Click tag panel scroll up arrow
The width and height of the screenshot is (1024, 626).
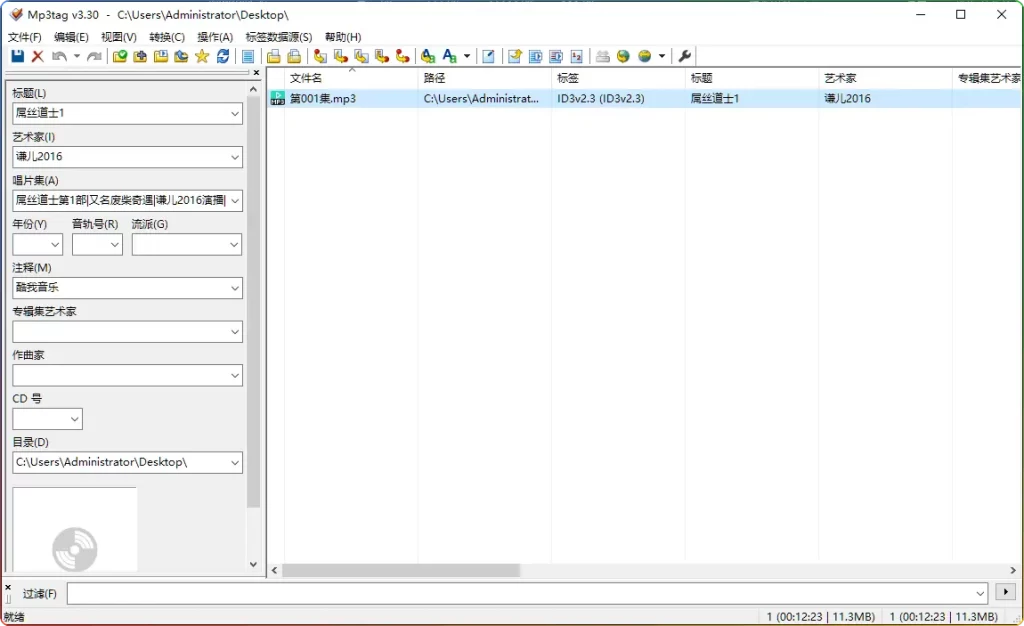point(253,89)
